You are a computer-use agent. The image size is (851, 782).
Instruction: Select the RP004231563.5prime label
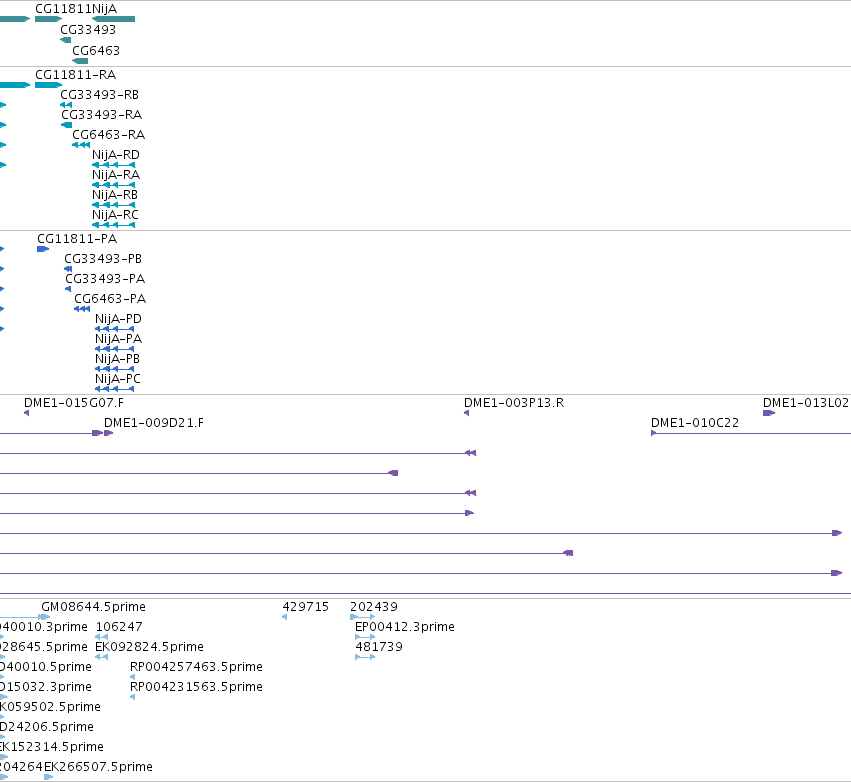pyautogui.click(x=196, y=686)
